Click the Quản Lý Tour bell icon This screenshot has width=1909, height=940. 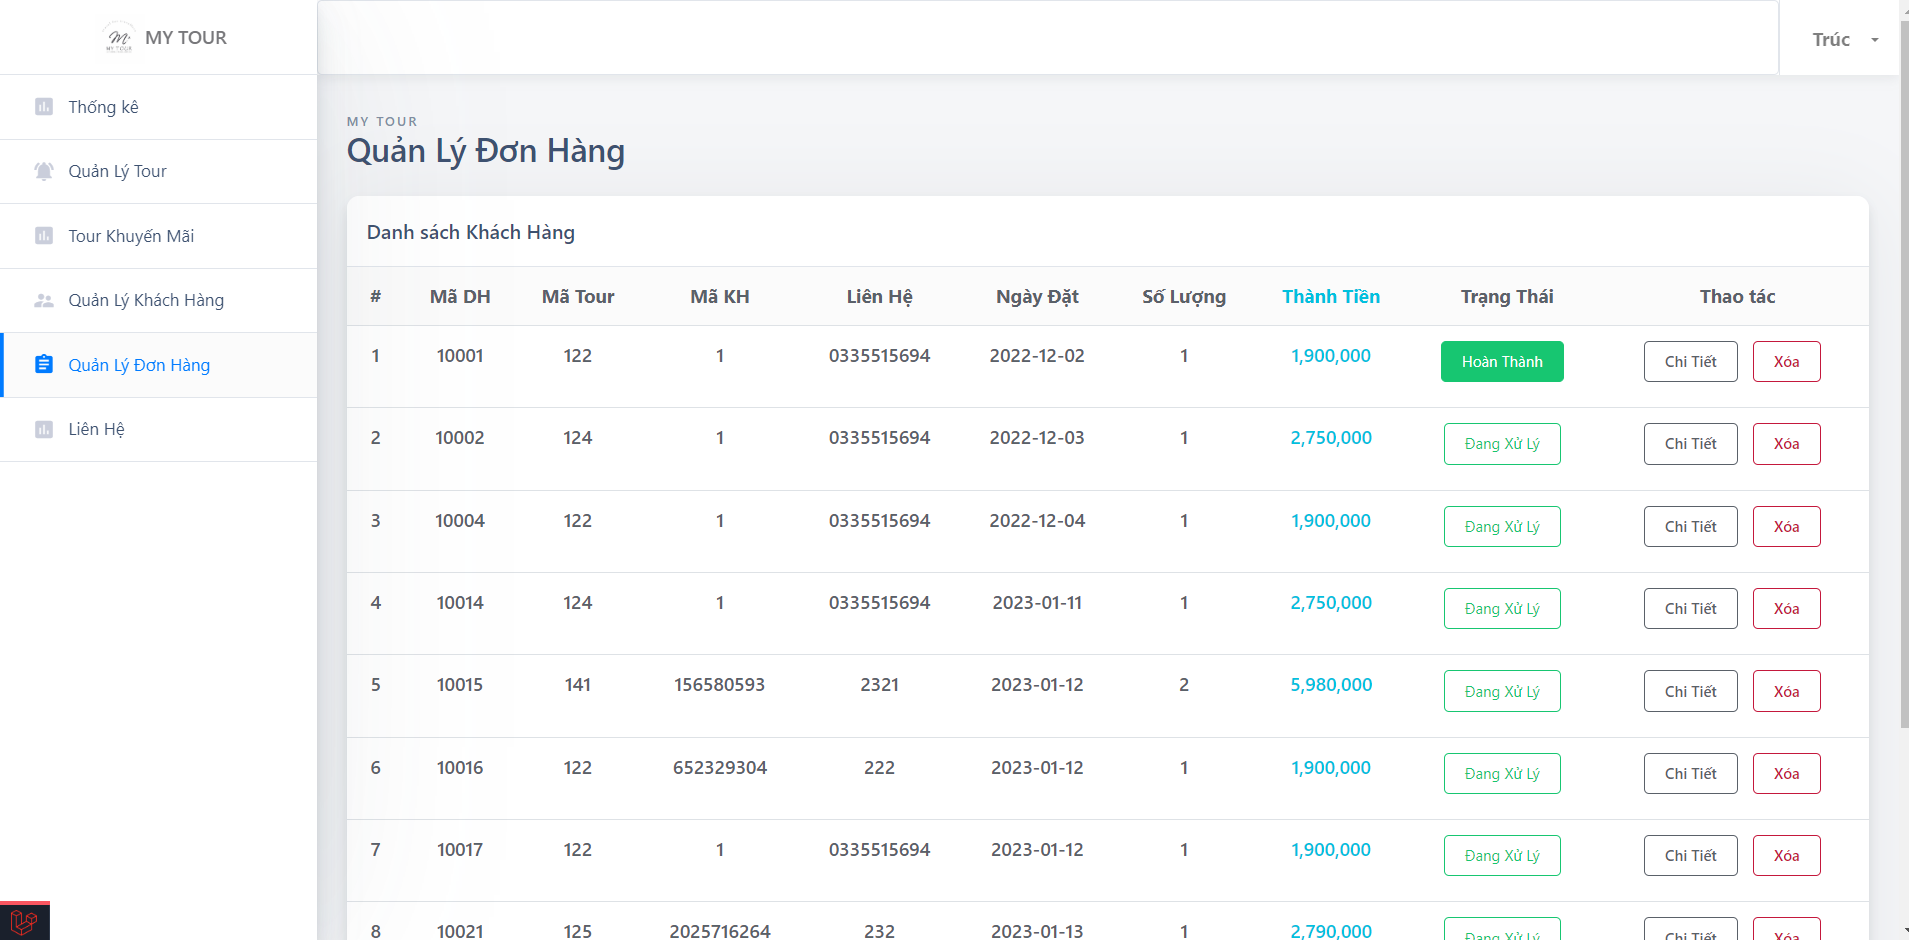(44, 171)
